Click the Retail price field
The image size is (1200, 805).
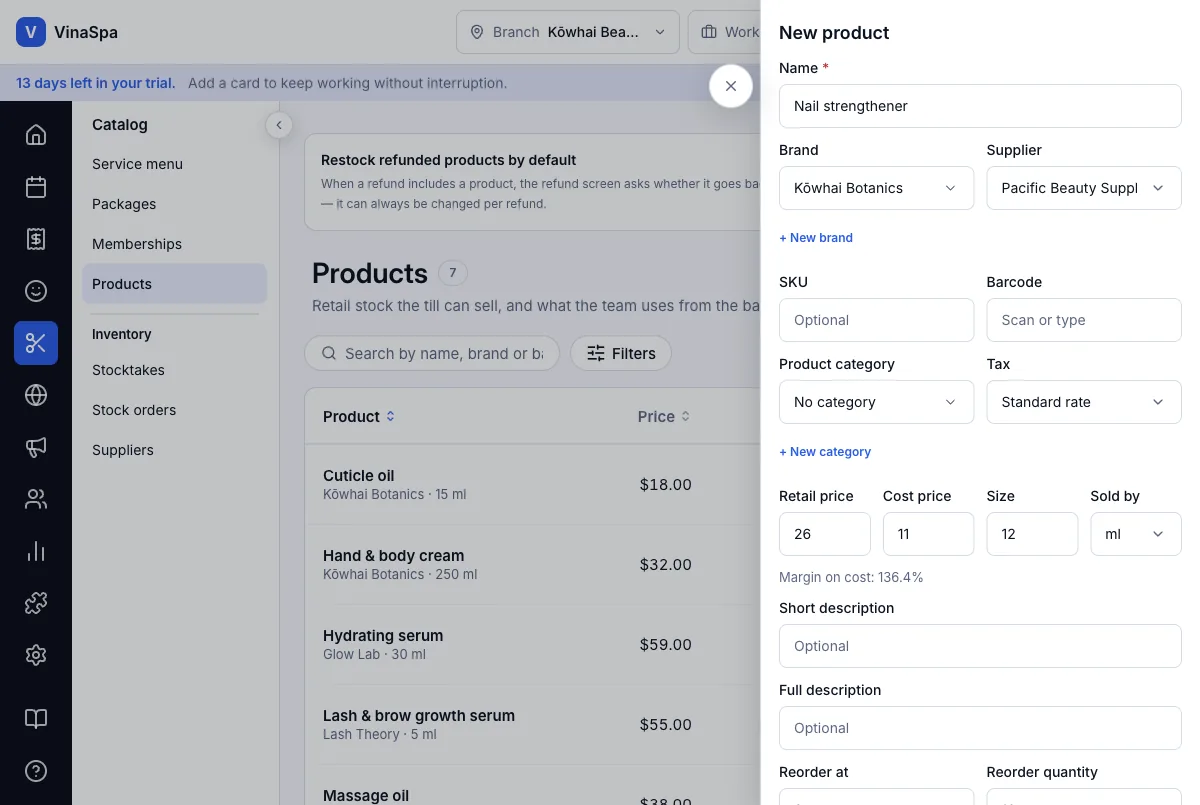824,534
